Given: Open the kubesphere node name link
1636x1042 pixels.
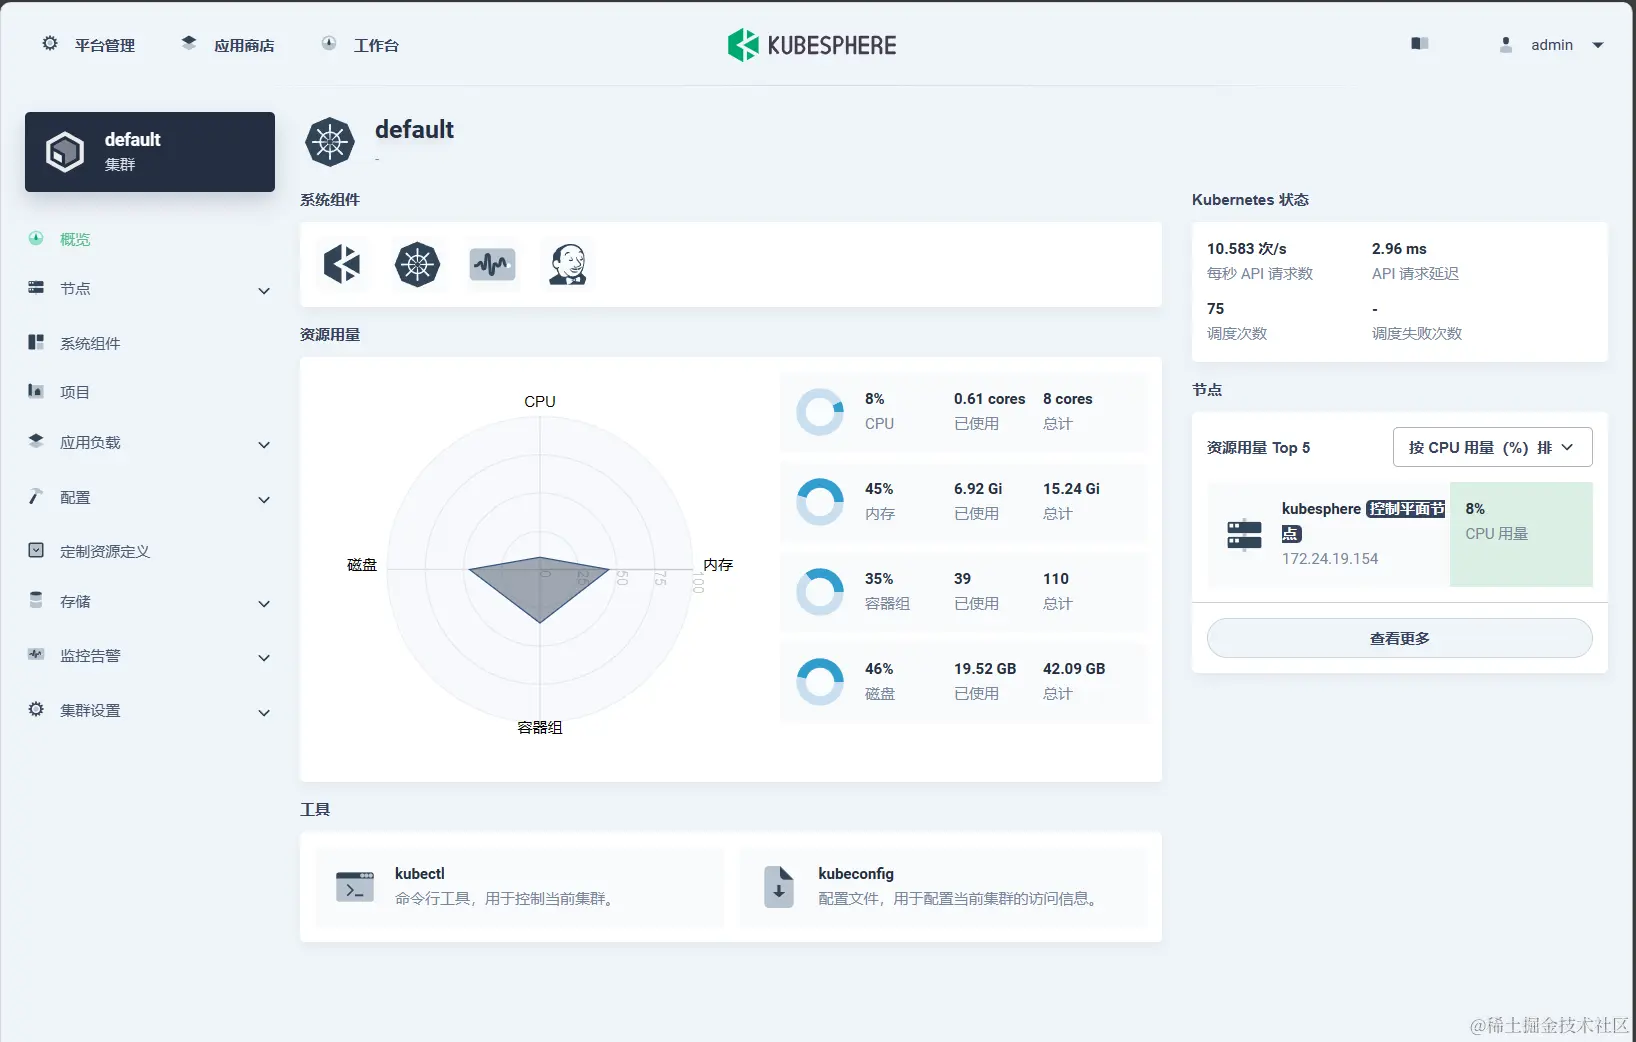Looking at the screenshot, I should click(x=1321, y=509).
